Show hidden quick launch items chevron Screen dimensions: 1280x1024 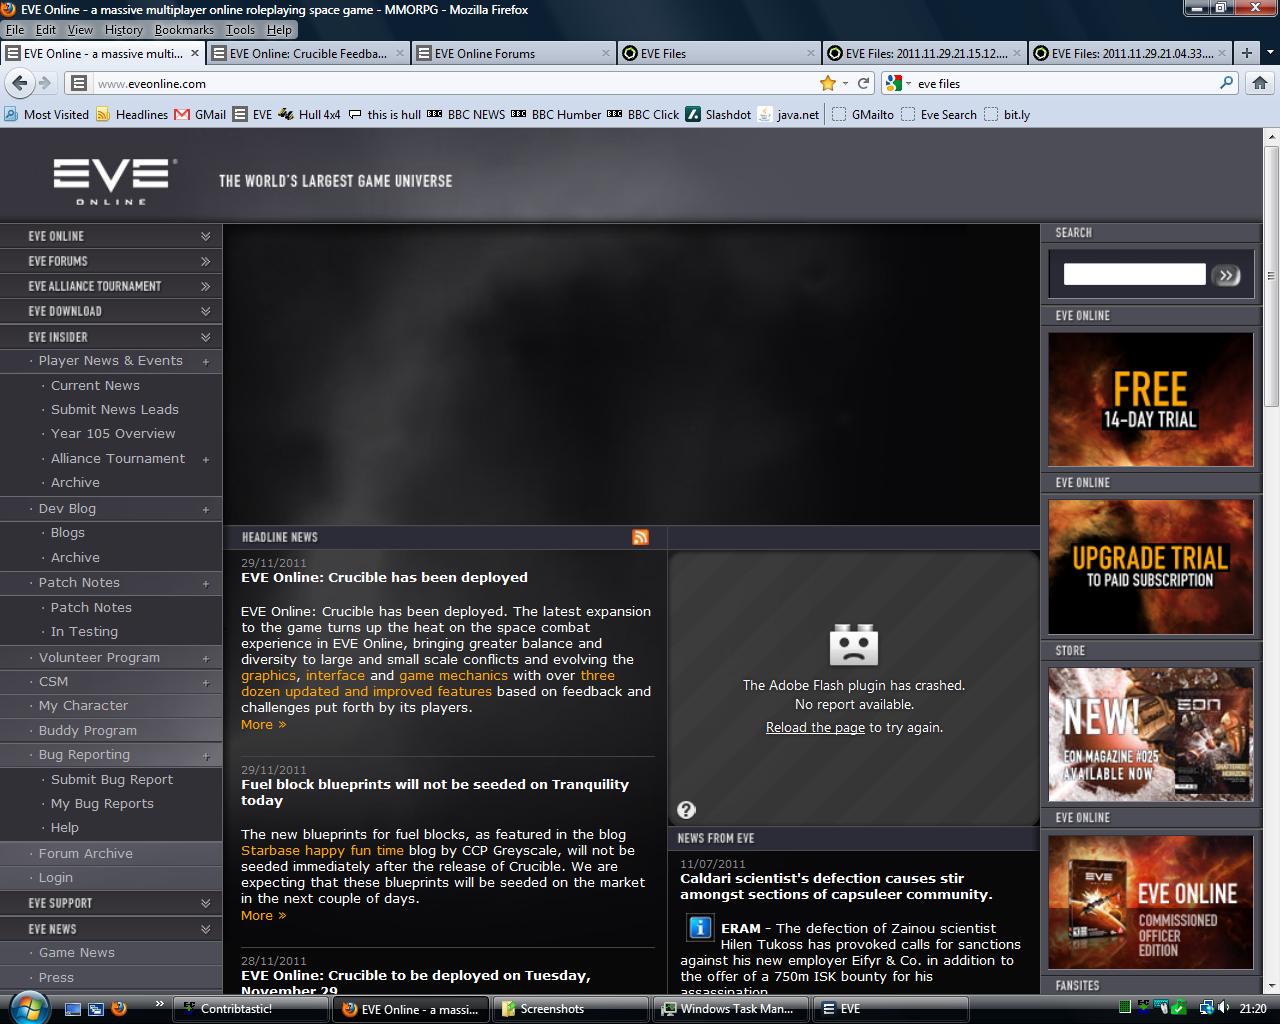(159, 1003)
